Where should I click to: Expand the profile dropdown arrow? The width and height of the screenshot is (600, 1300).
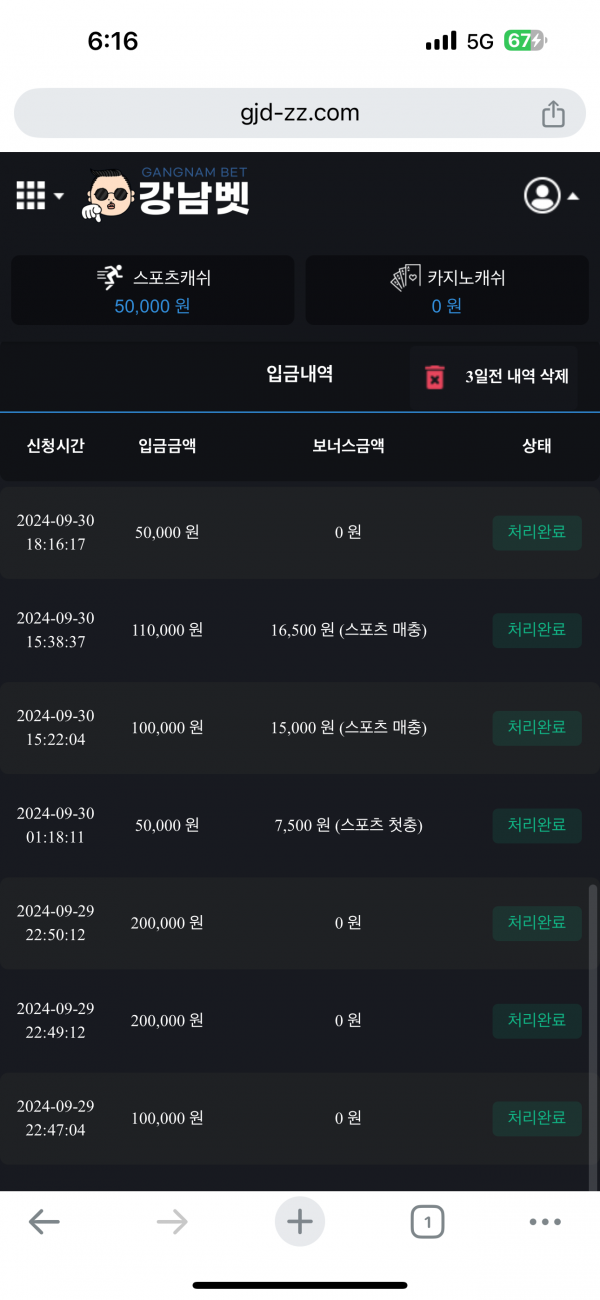click(573, 197)
